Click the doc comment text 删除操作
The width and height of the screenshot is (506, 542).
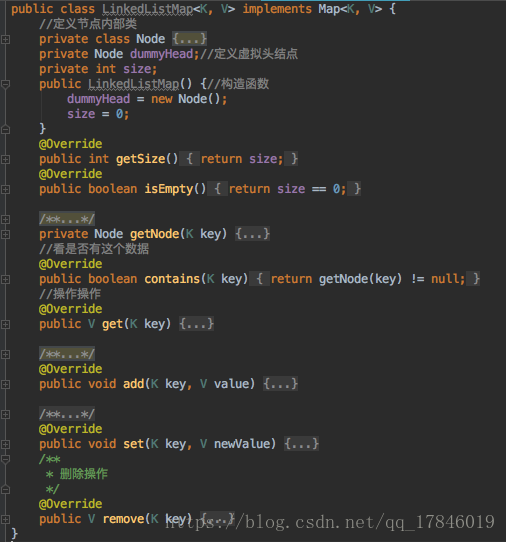(84, 474)
